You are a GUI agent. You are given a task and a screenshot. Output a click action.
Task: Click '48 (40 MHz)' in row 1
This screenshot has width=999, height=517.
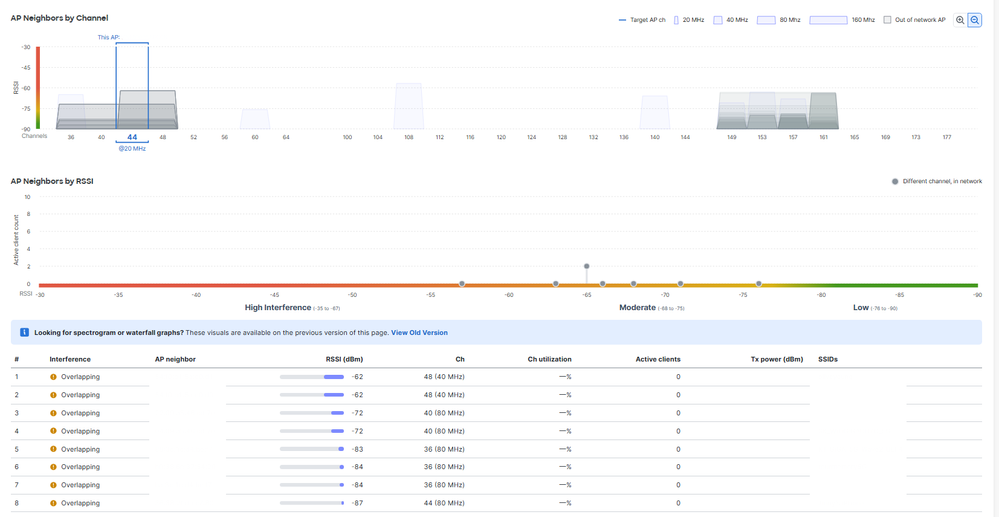[x=444, y=377]
